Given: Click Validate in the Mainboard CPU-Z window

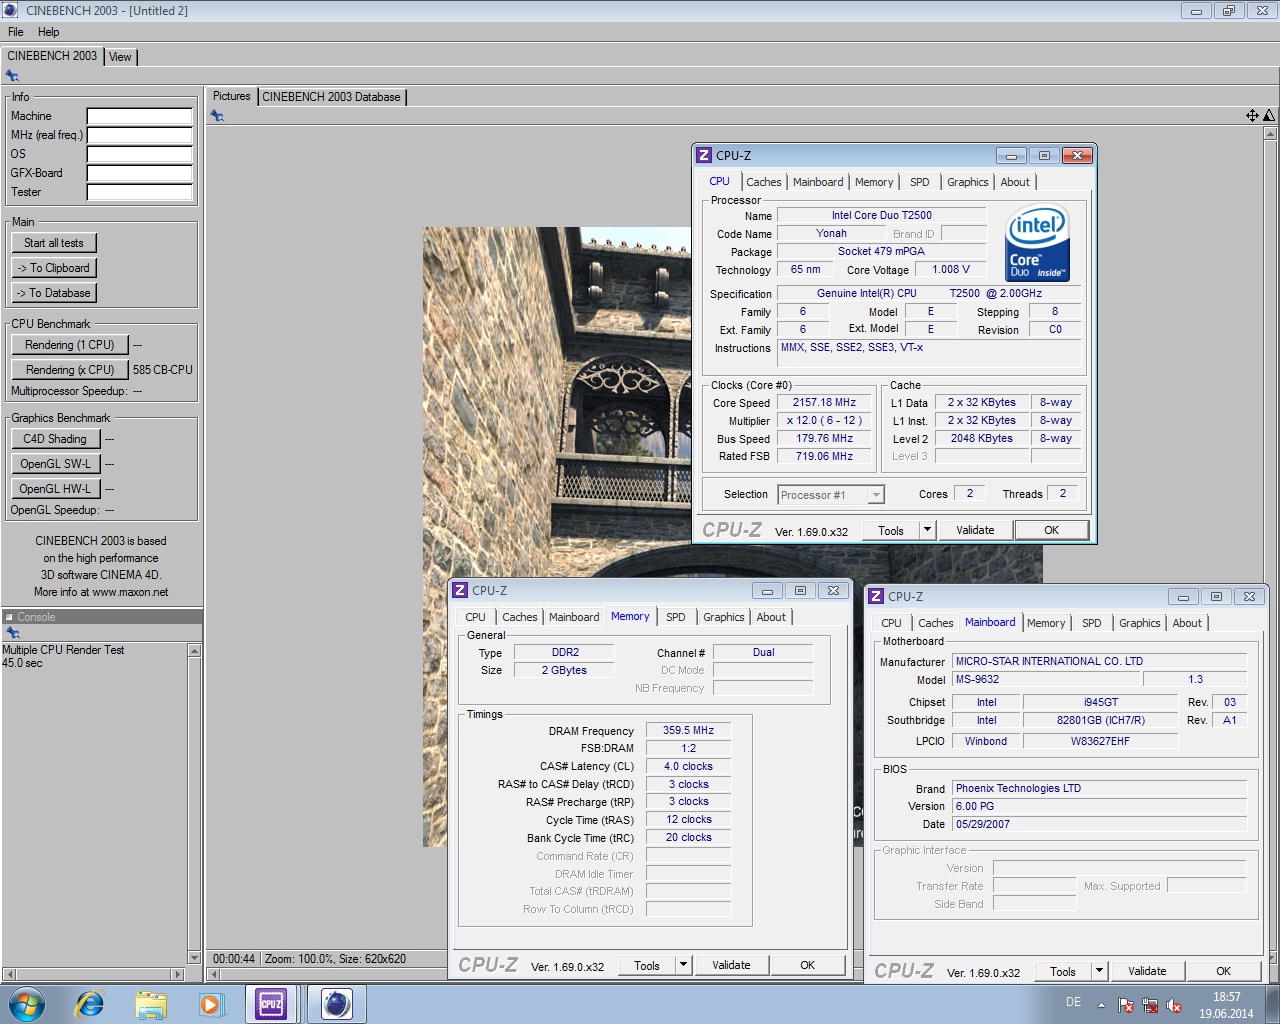Looking at the screenshot, I should click(x=1147, y=972).
